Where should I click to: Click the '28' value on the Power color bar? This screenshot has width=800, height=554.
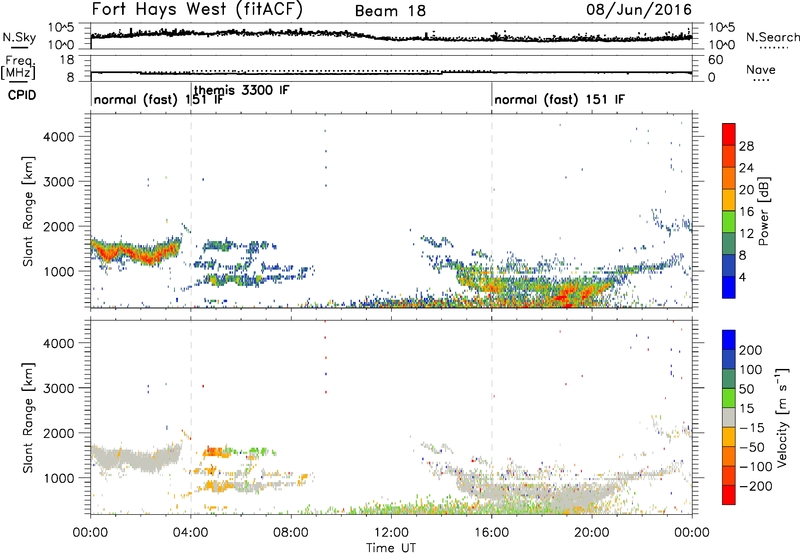tap(746, 146)
